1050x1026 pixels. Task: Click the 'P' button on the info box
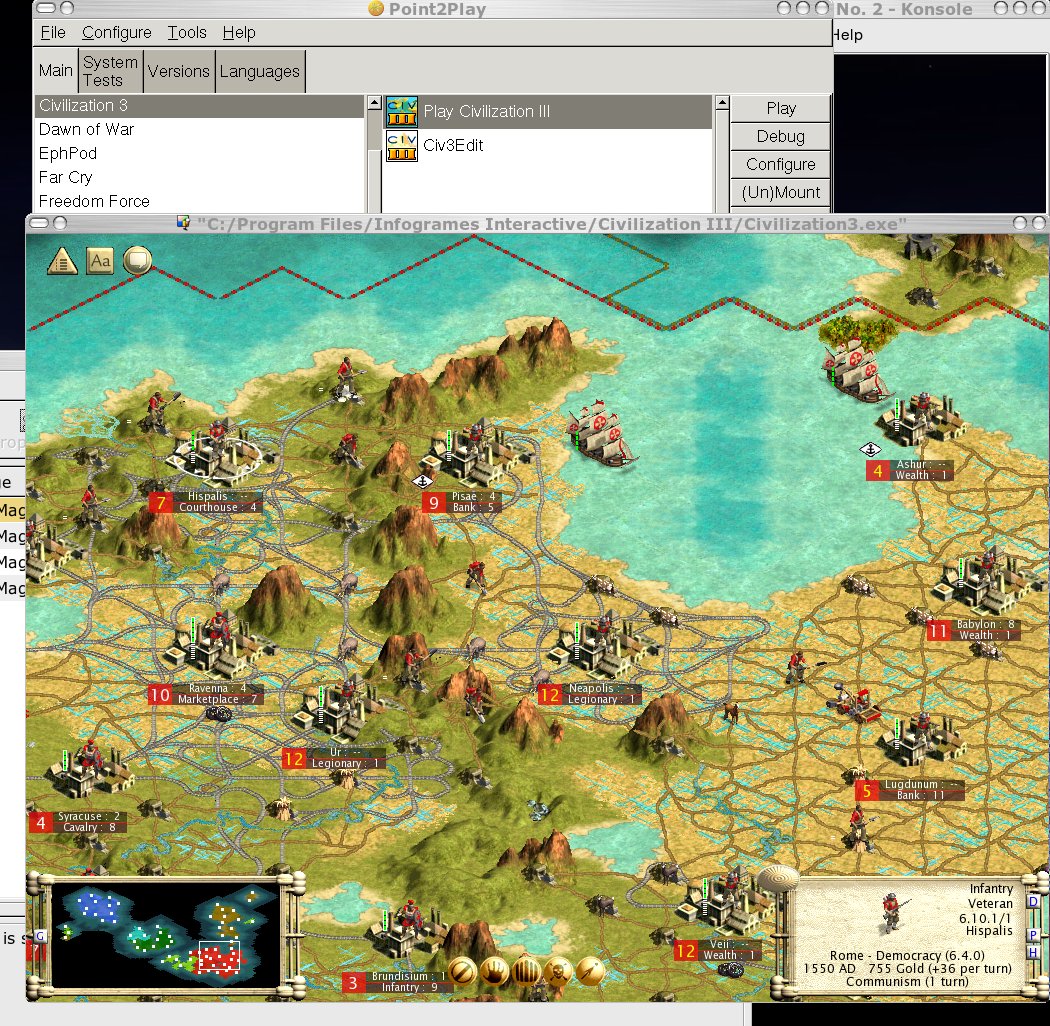point(1033,935)
